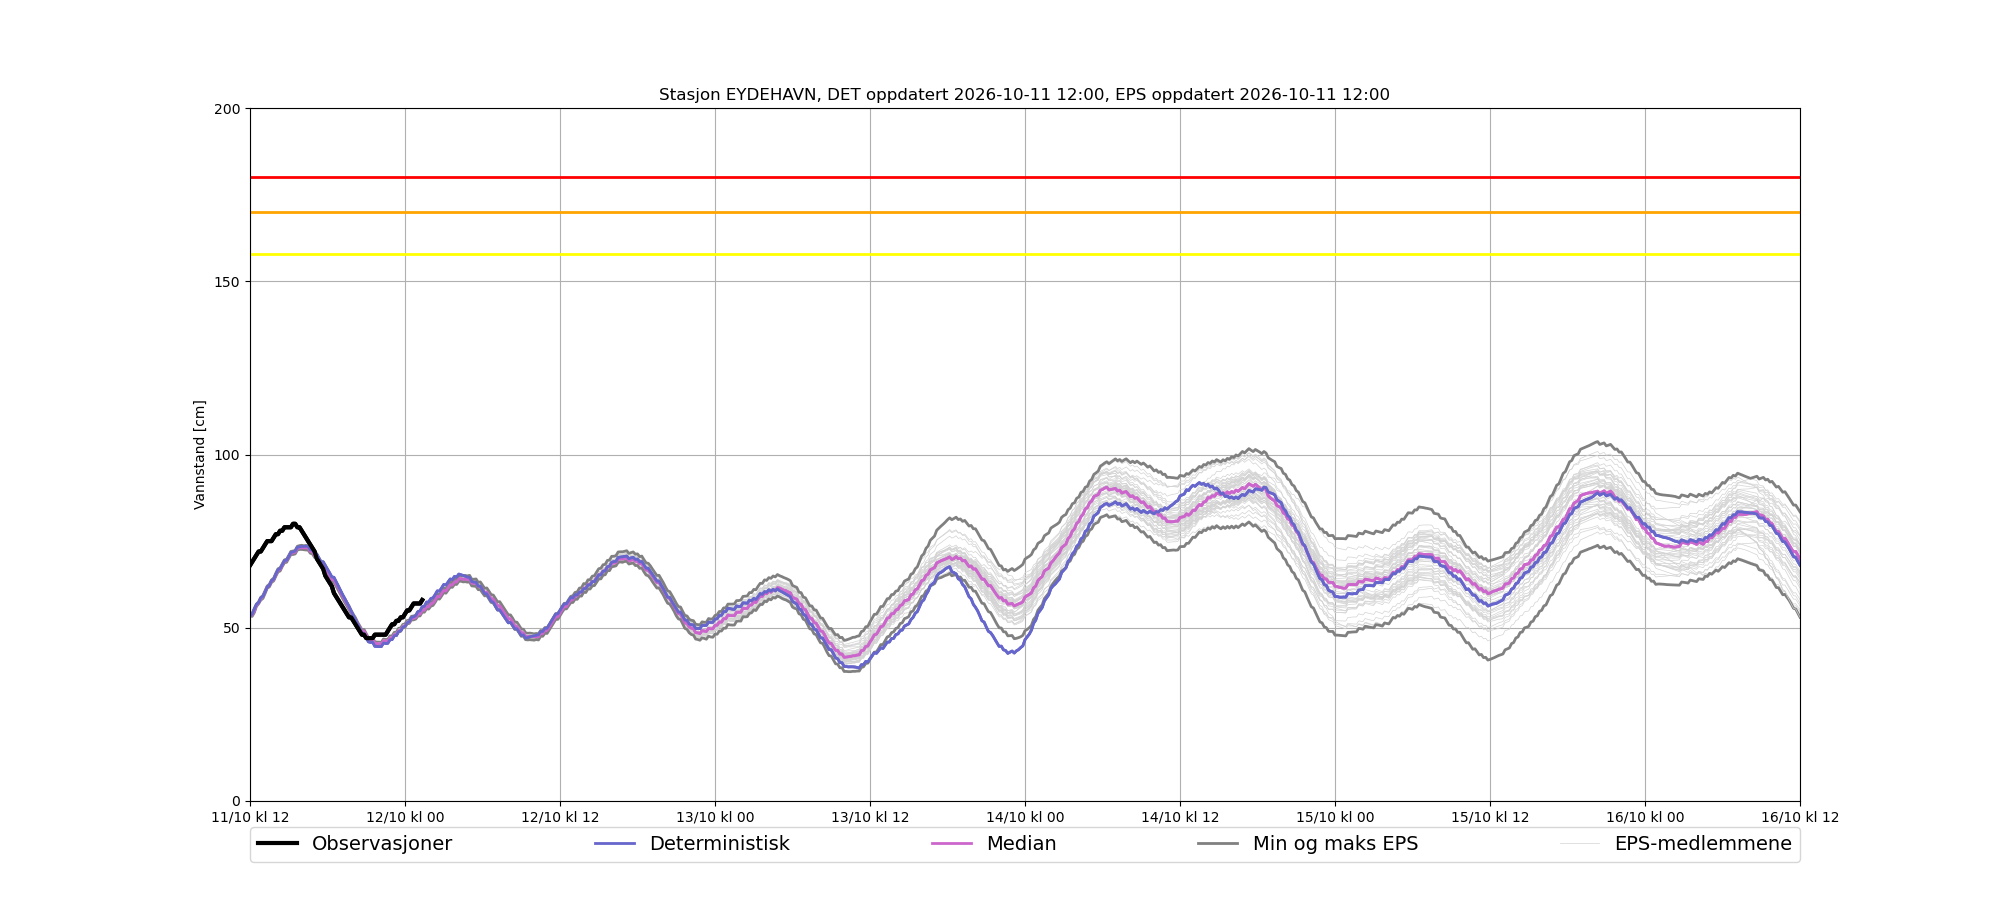The image size is (2000, 900).
Task: Click the orange threshold line at 170 cm
Action: click(x=1025, y=212)
